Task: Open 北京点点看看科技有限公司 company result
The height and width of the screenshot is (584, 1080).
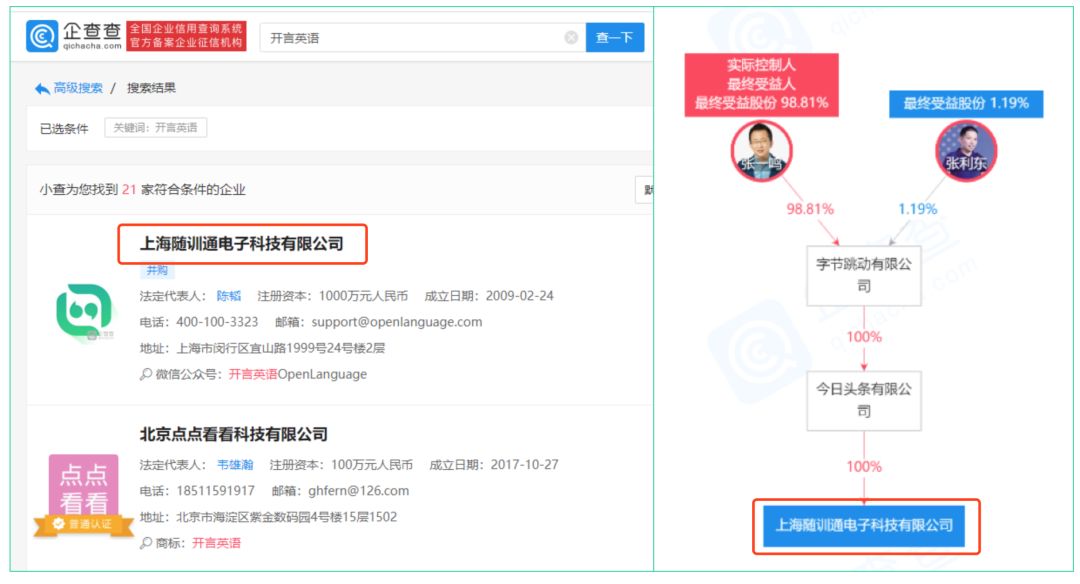Action: pos(233,435)
